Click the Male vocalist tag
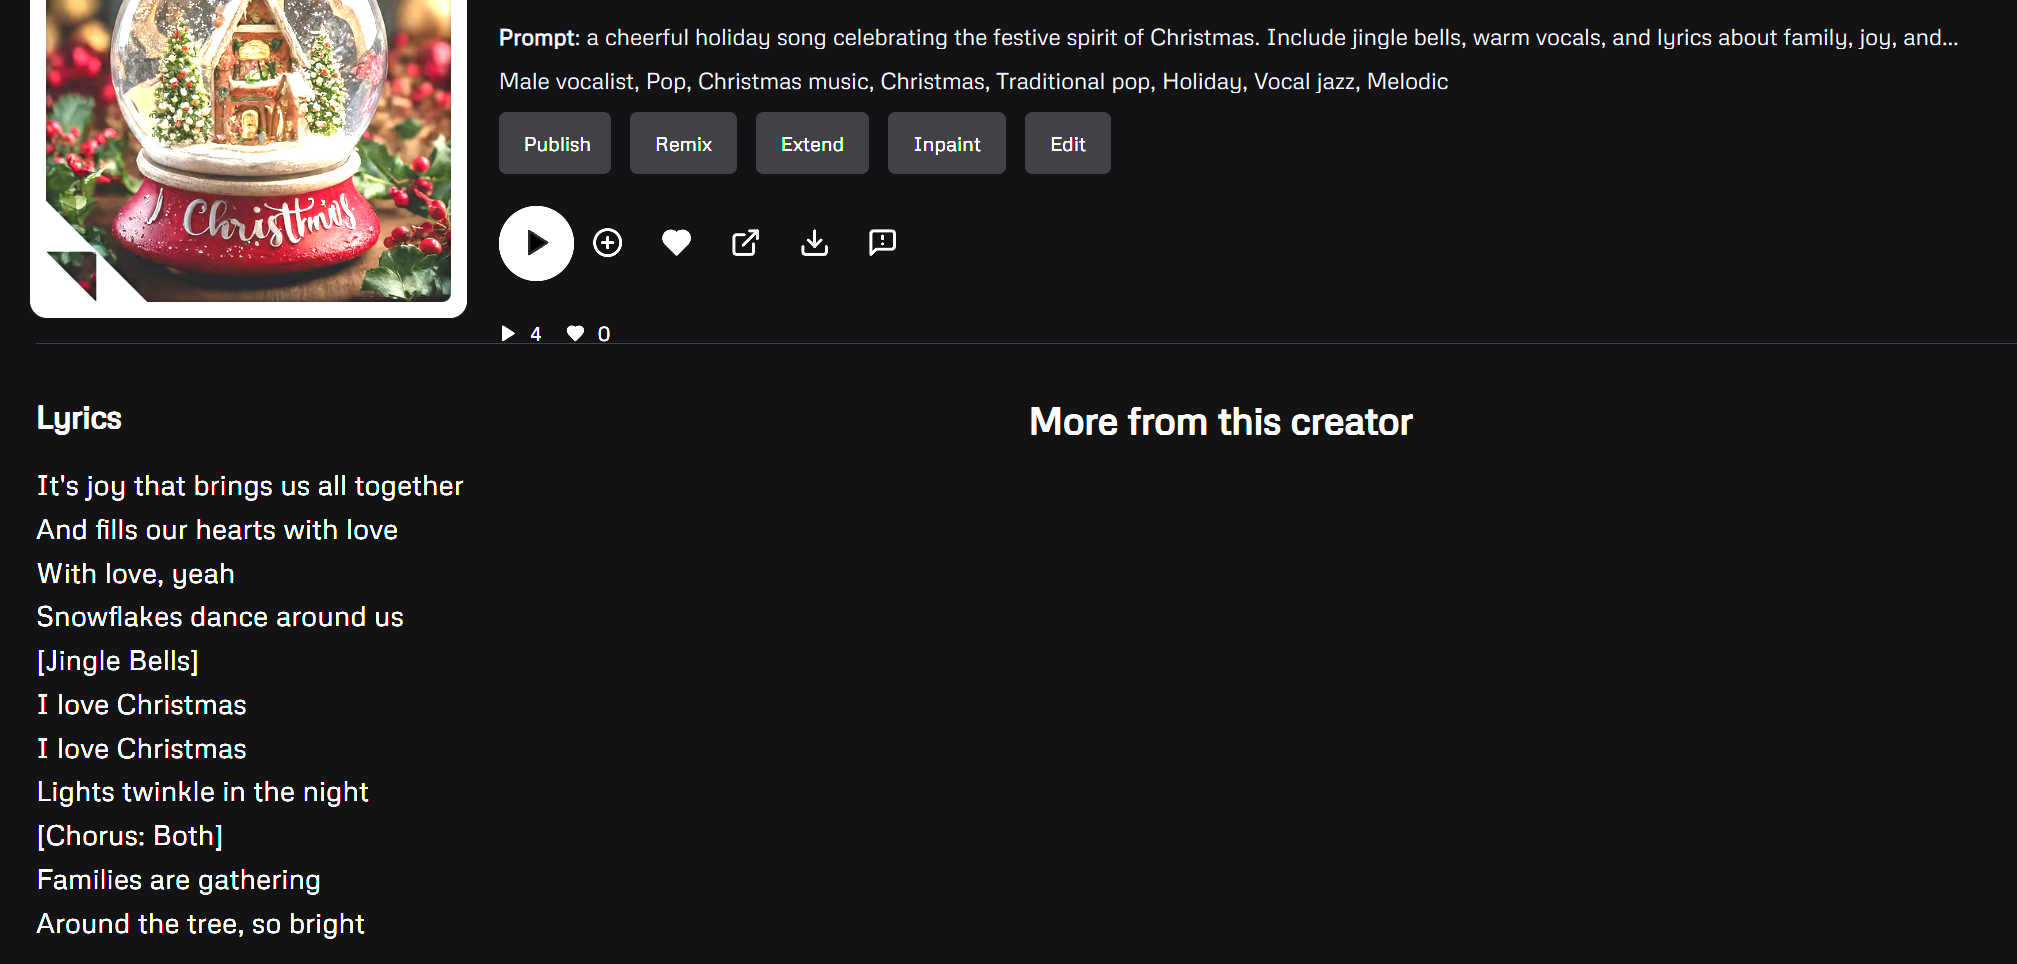 point(566,82)
